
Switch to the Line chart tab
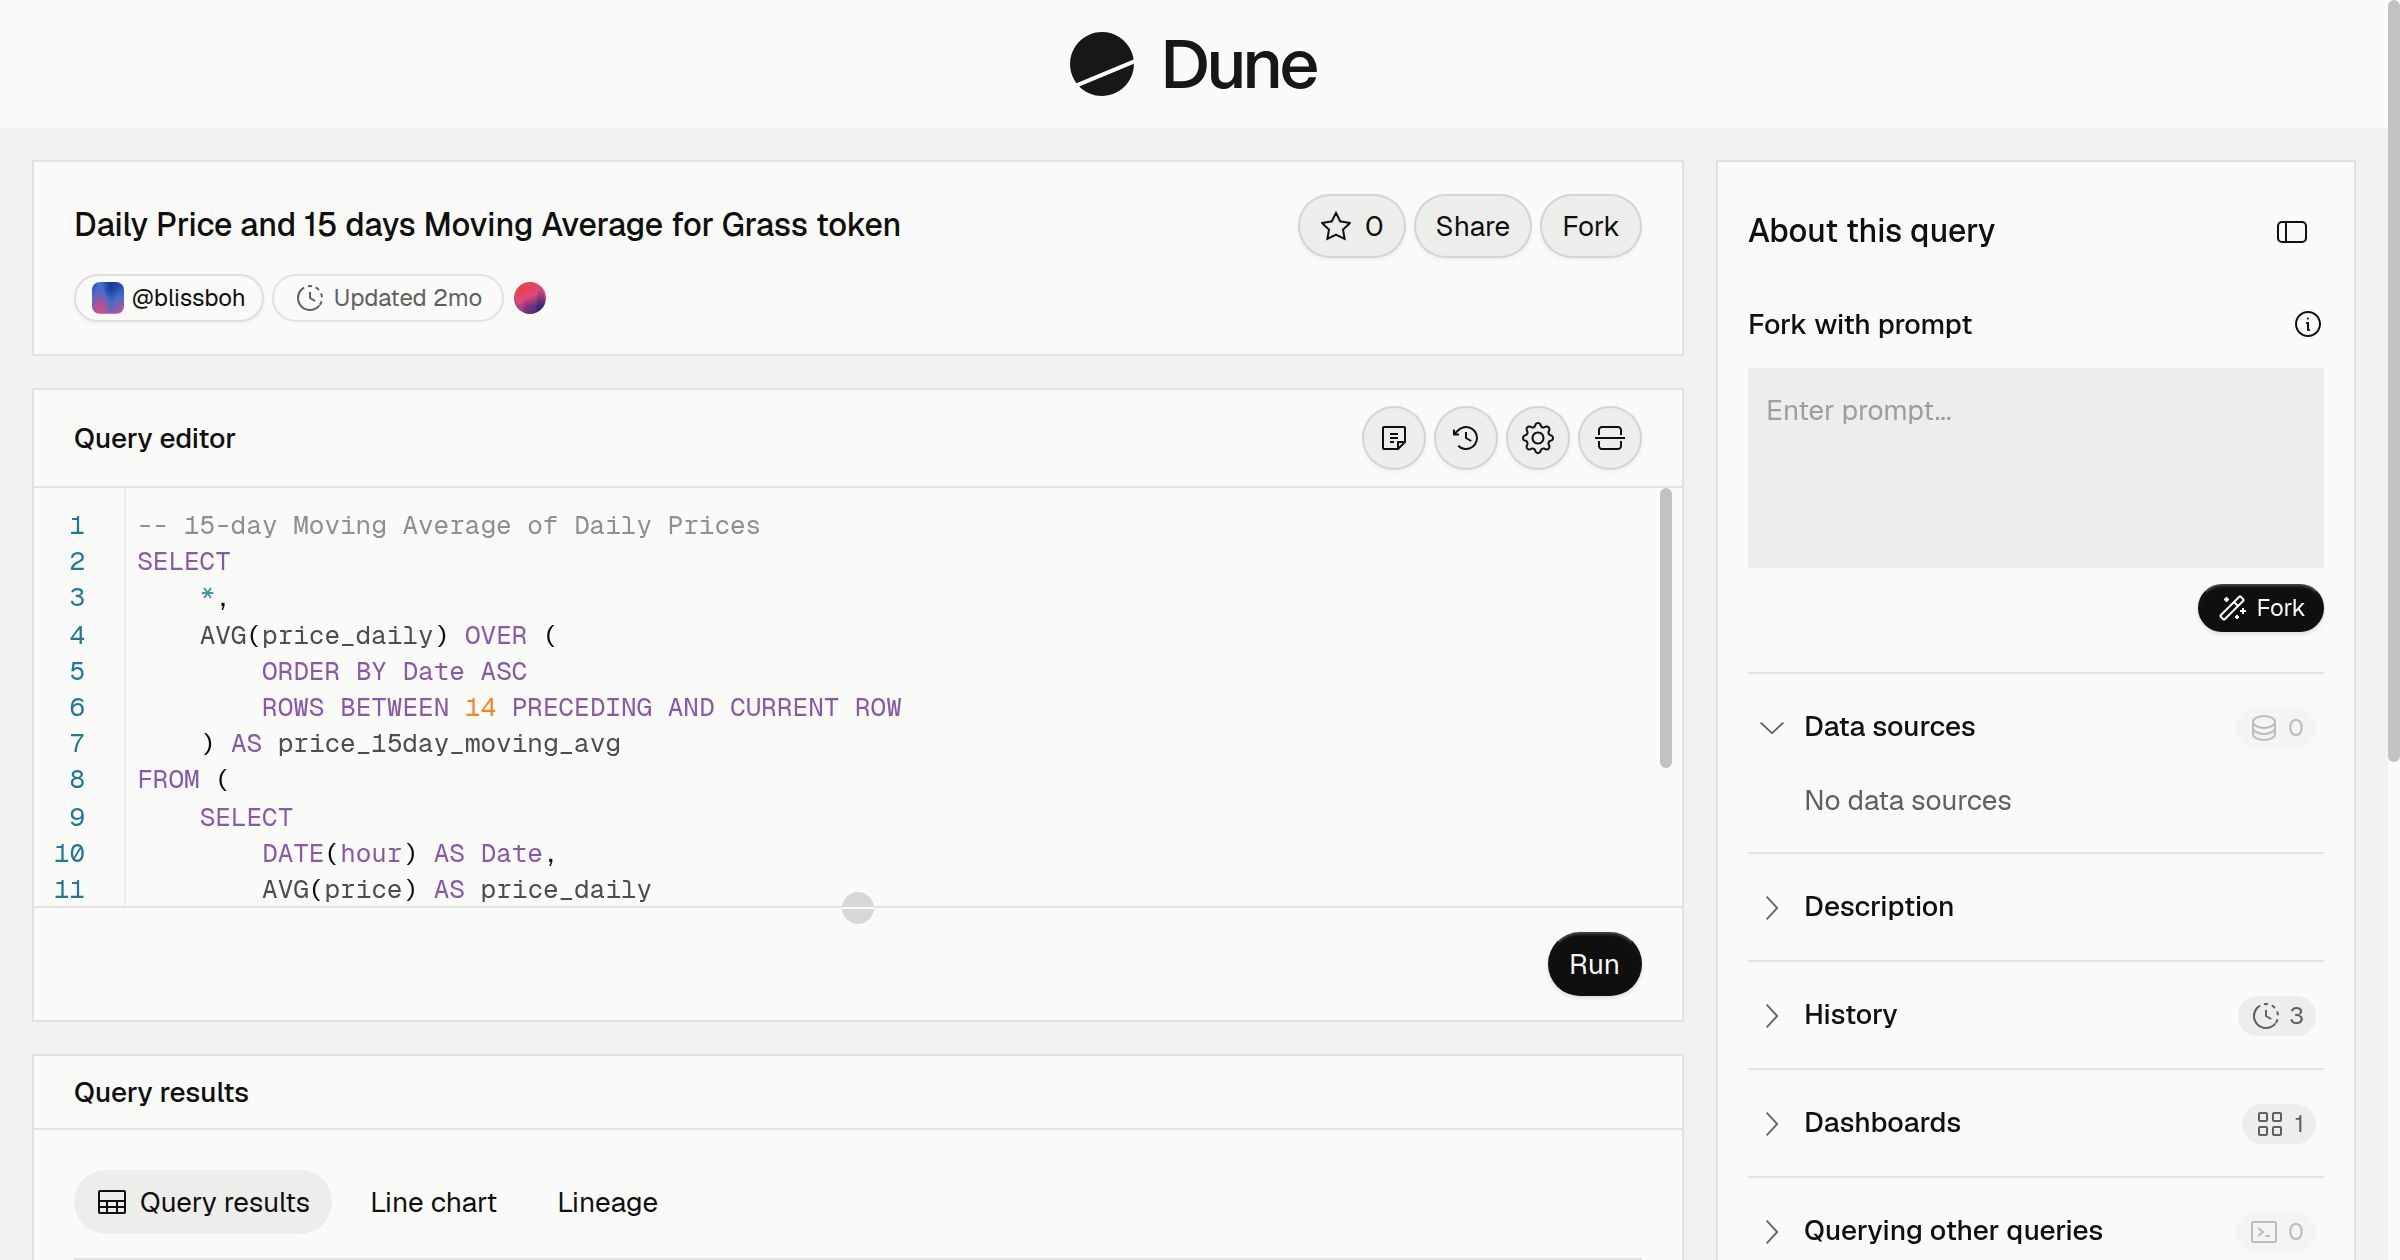point(433,1202)
